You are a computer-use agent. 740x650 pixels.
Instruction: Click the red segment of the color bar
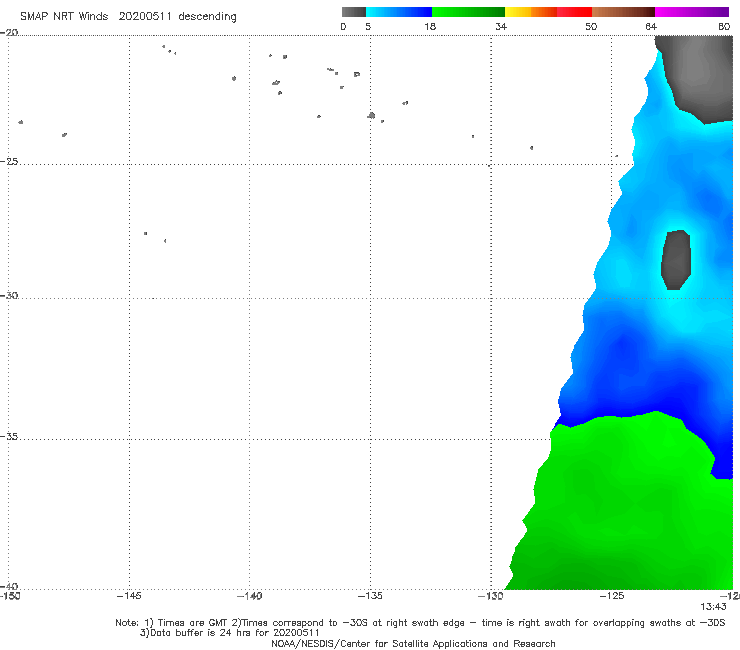574,12
